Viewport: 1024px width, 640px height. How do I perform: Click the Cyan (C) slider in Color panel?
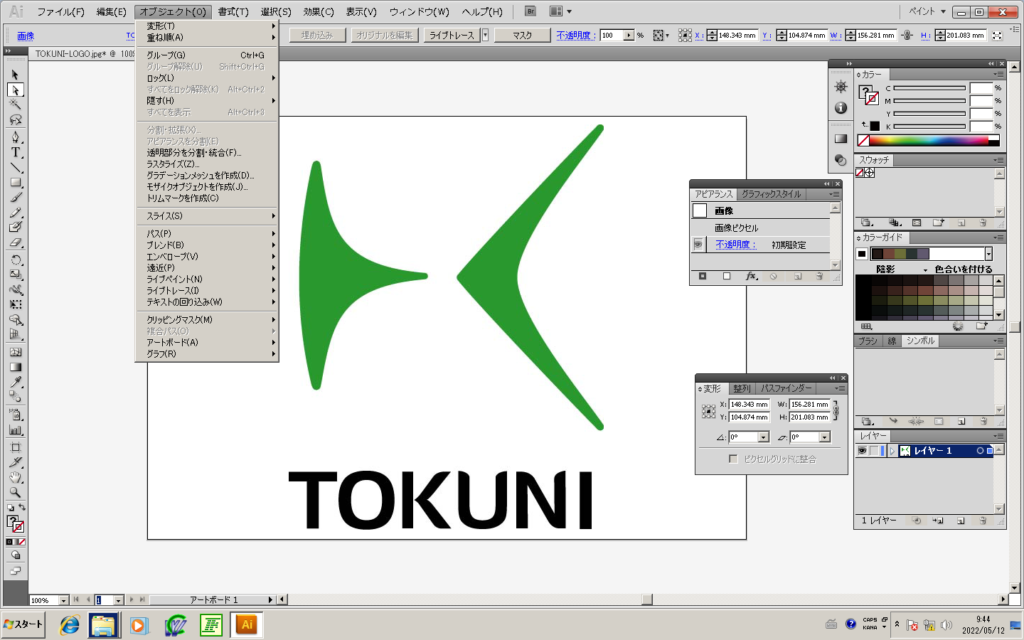pos(929,88)
